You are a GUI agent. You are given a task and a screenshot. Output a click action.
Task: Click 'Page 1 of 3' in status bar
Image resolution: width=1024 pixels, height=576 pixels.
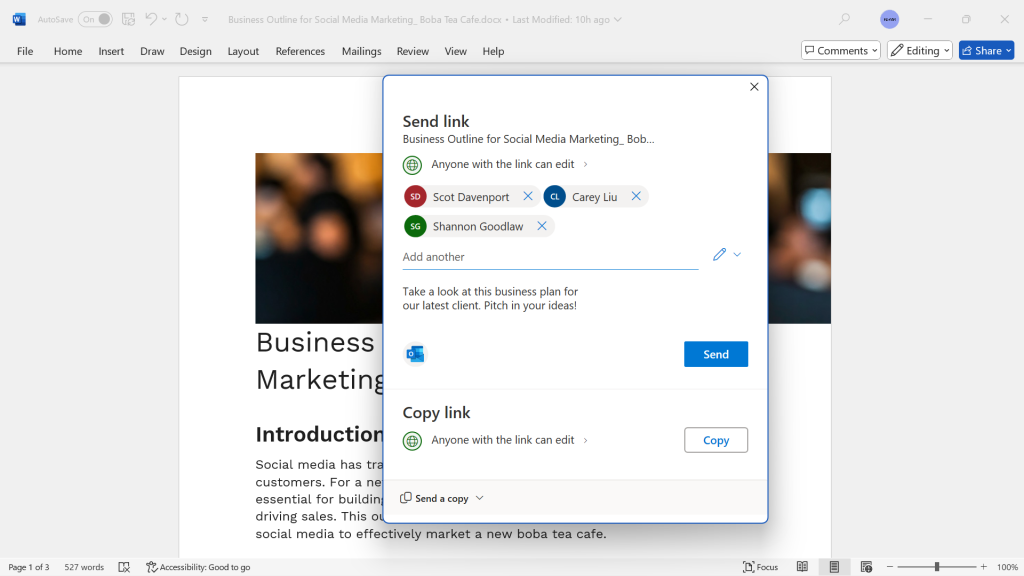point(29,567)
